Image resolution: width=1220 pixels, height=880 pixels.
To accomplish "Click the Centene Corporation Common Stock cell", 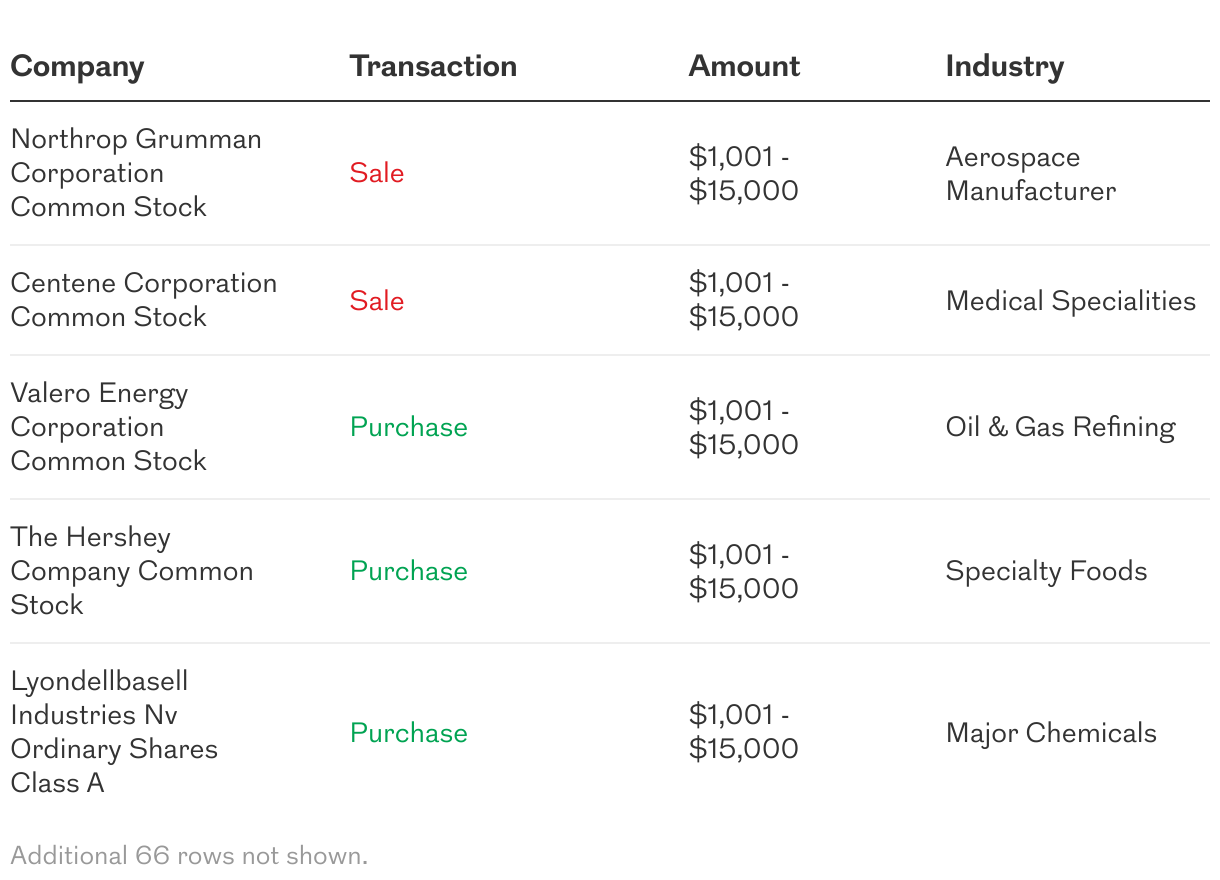I will pyautogui.click(x=143, y=300).
